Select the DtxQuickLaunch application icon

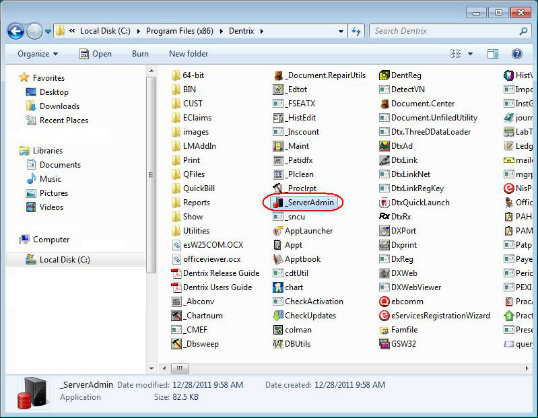point(384,202)
